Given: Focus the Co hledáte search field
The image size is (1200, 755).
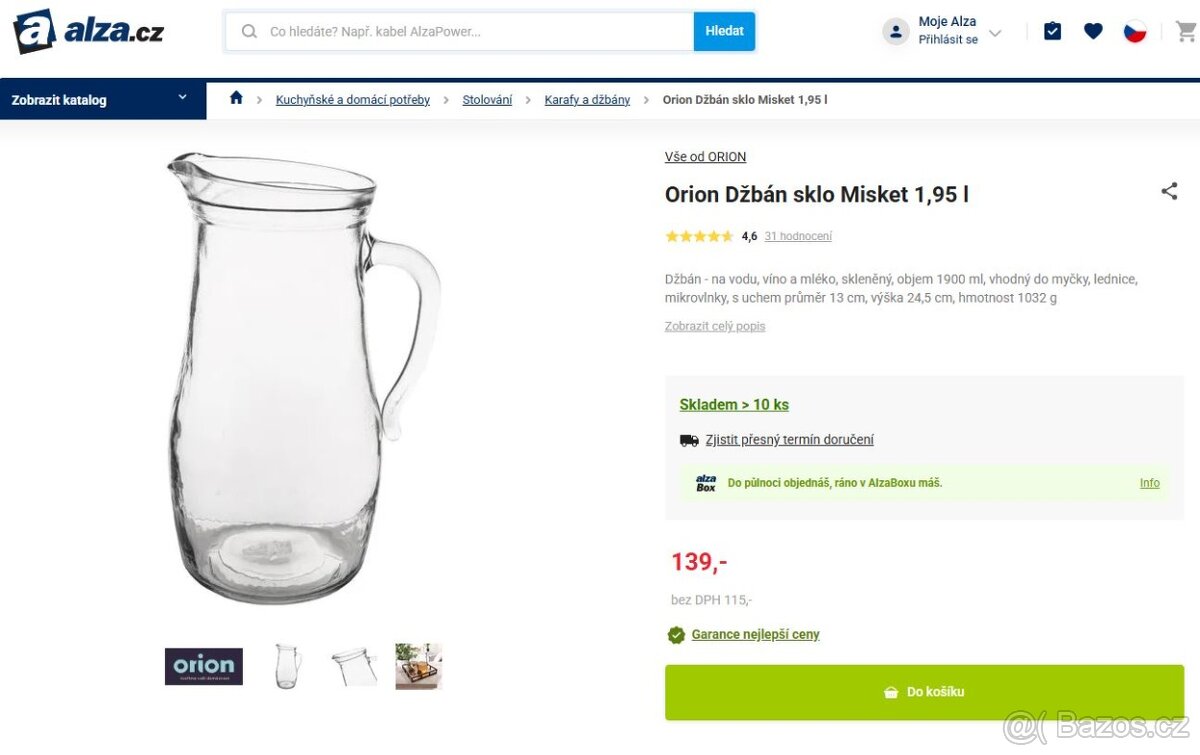Looking at the screenshot, I should click(x=475, y=31).
